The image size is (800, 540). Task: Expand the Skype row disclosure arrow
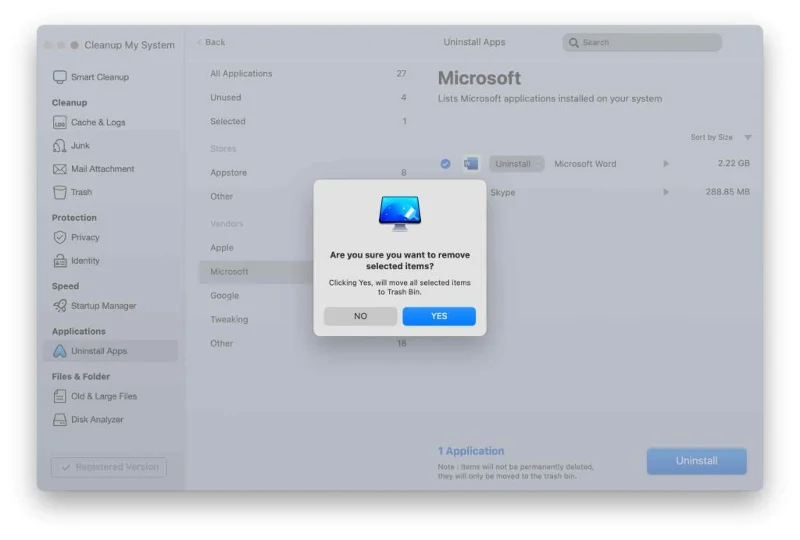pyautogui.click(x=666, y=192)
